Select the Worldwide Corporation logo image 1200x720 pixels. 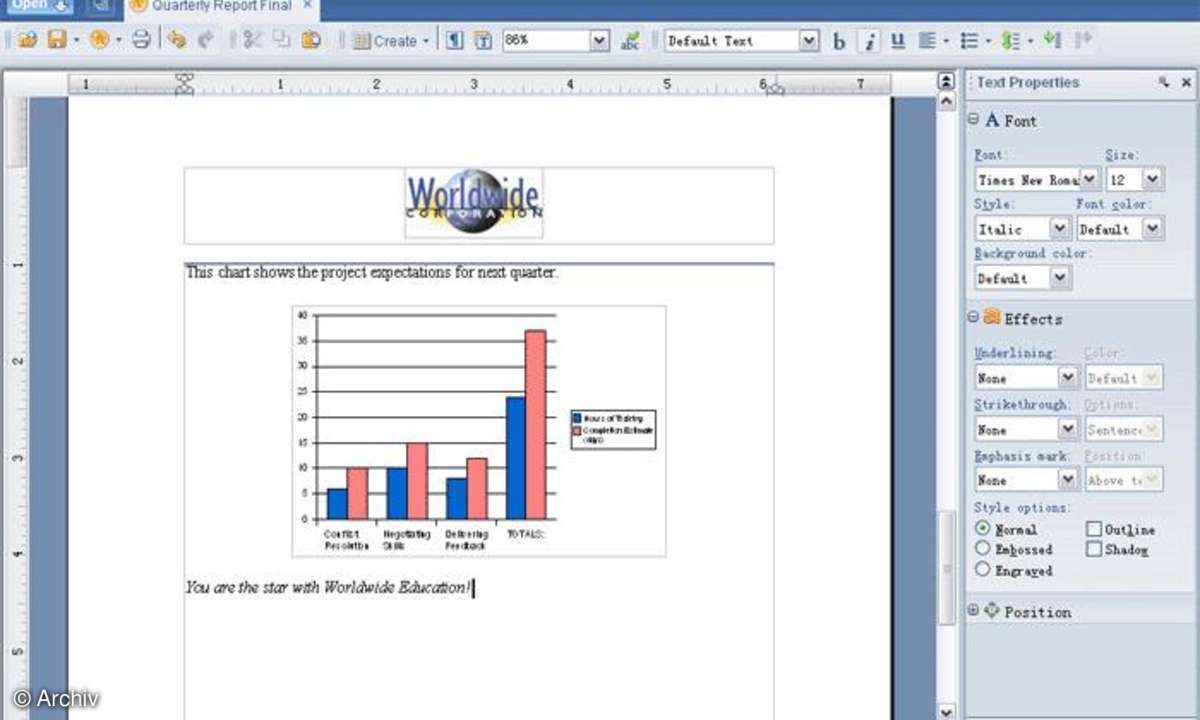pos(474,204)
